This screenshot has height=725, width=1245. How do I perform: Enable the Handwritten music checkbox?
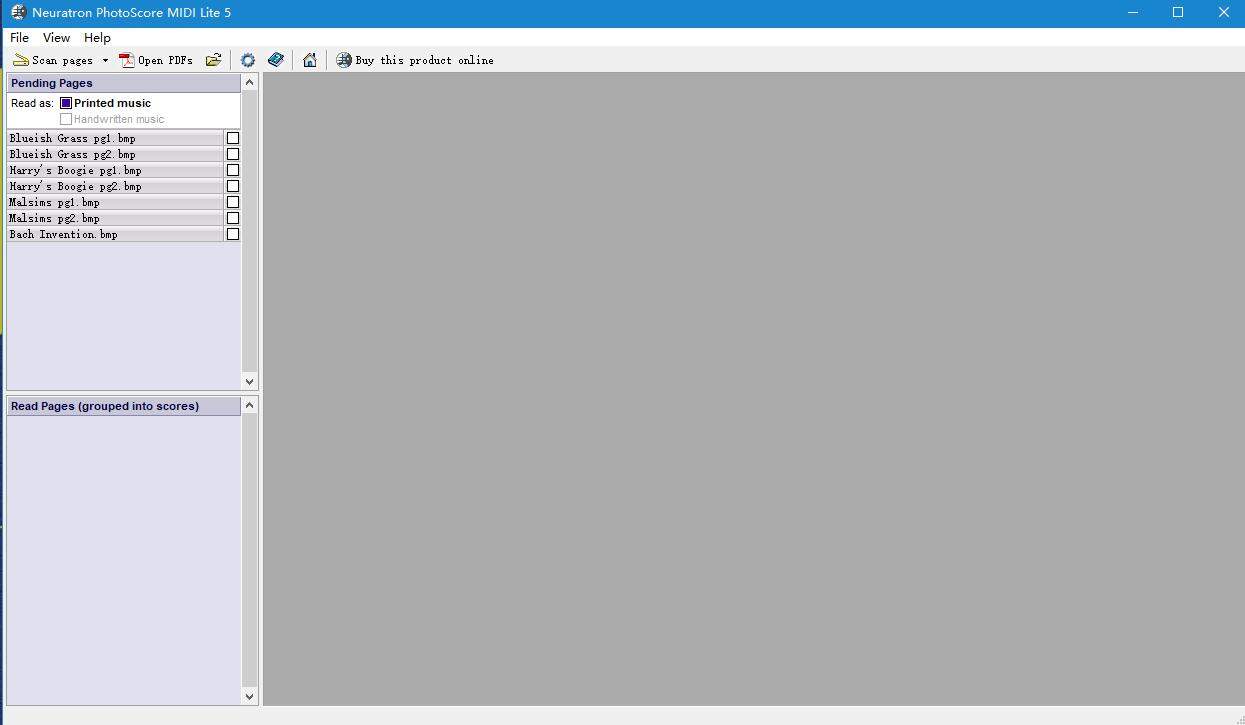pyautogui.click(x=66, y=118)
